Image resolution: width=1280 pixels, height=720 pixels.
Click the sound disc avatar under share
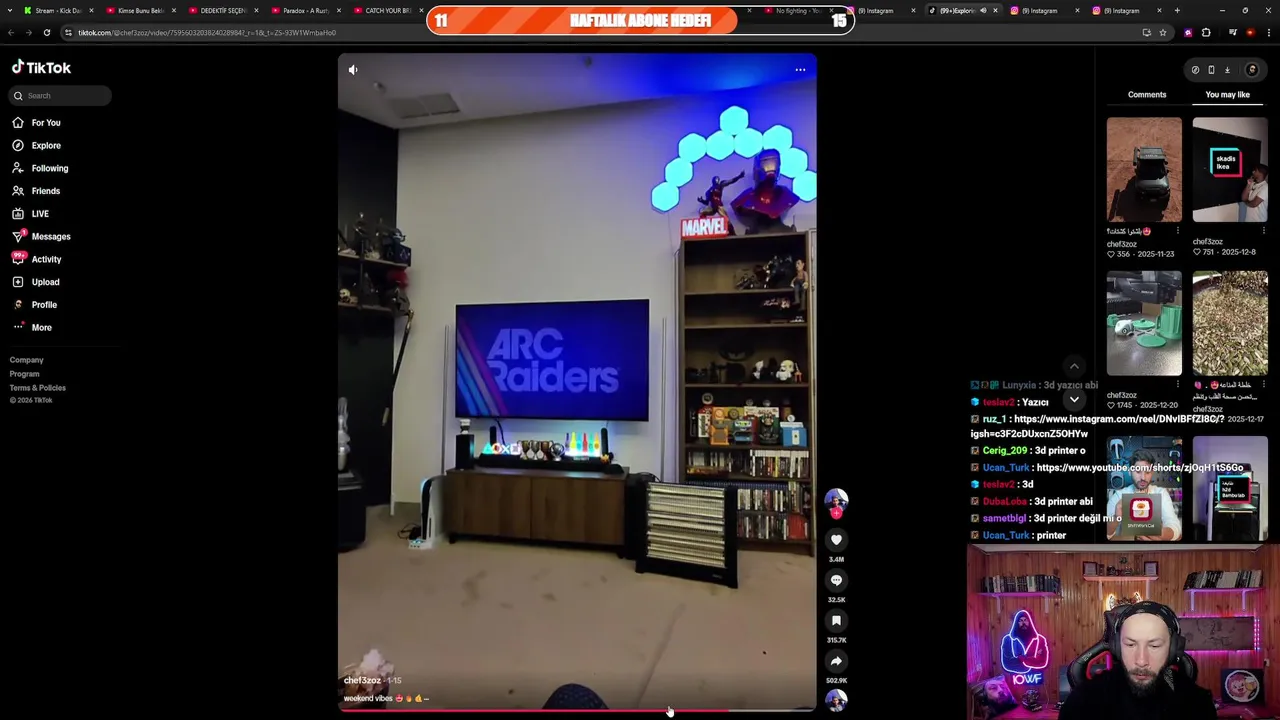[836, 700]
